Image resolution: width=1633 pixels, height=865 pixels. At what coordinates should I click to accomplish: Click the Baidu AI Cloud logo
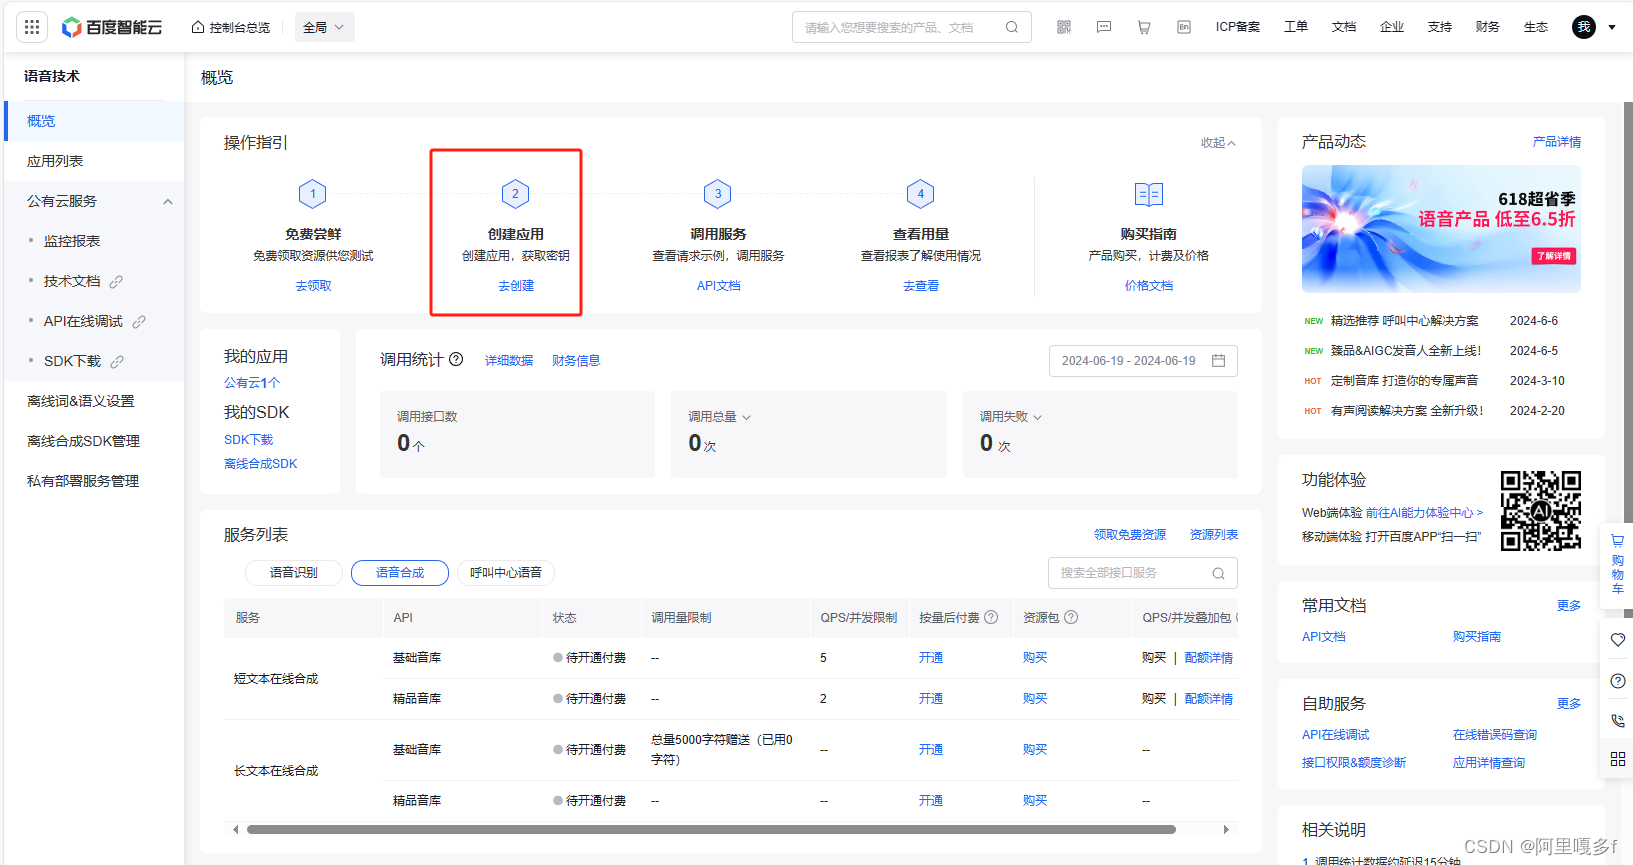pos(112,27)
